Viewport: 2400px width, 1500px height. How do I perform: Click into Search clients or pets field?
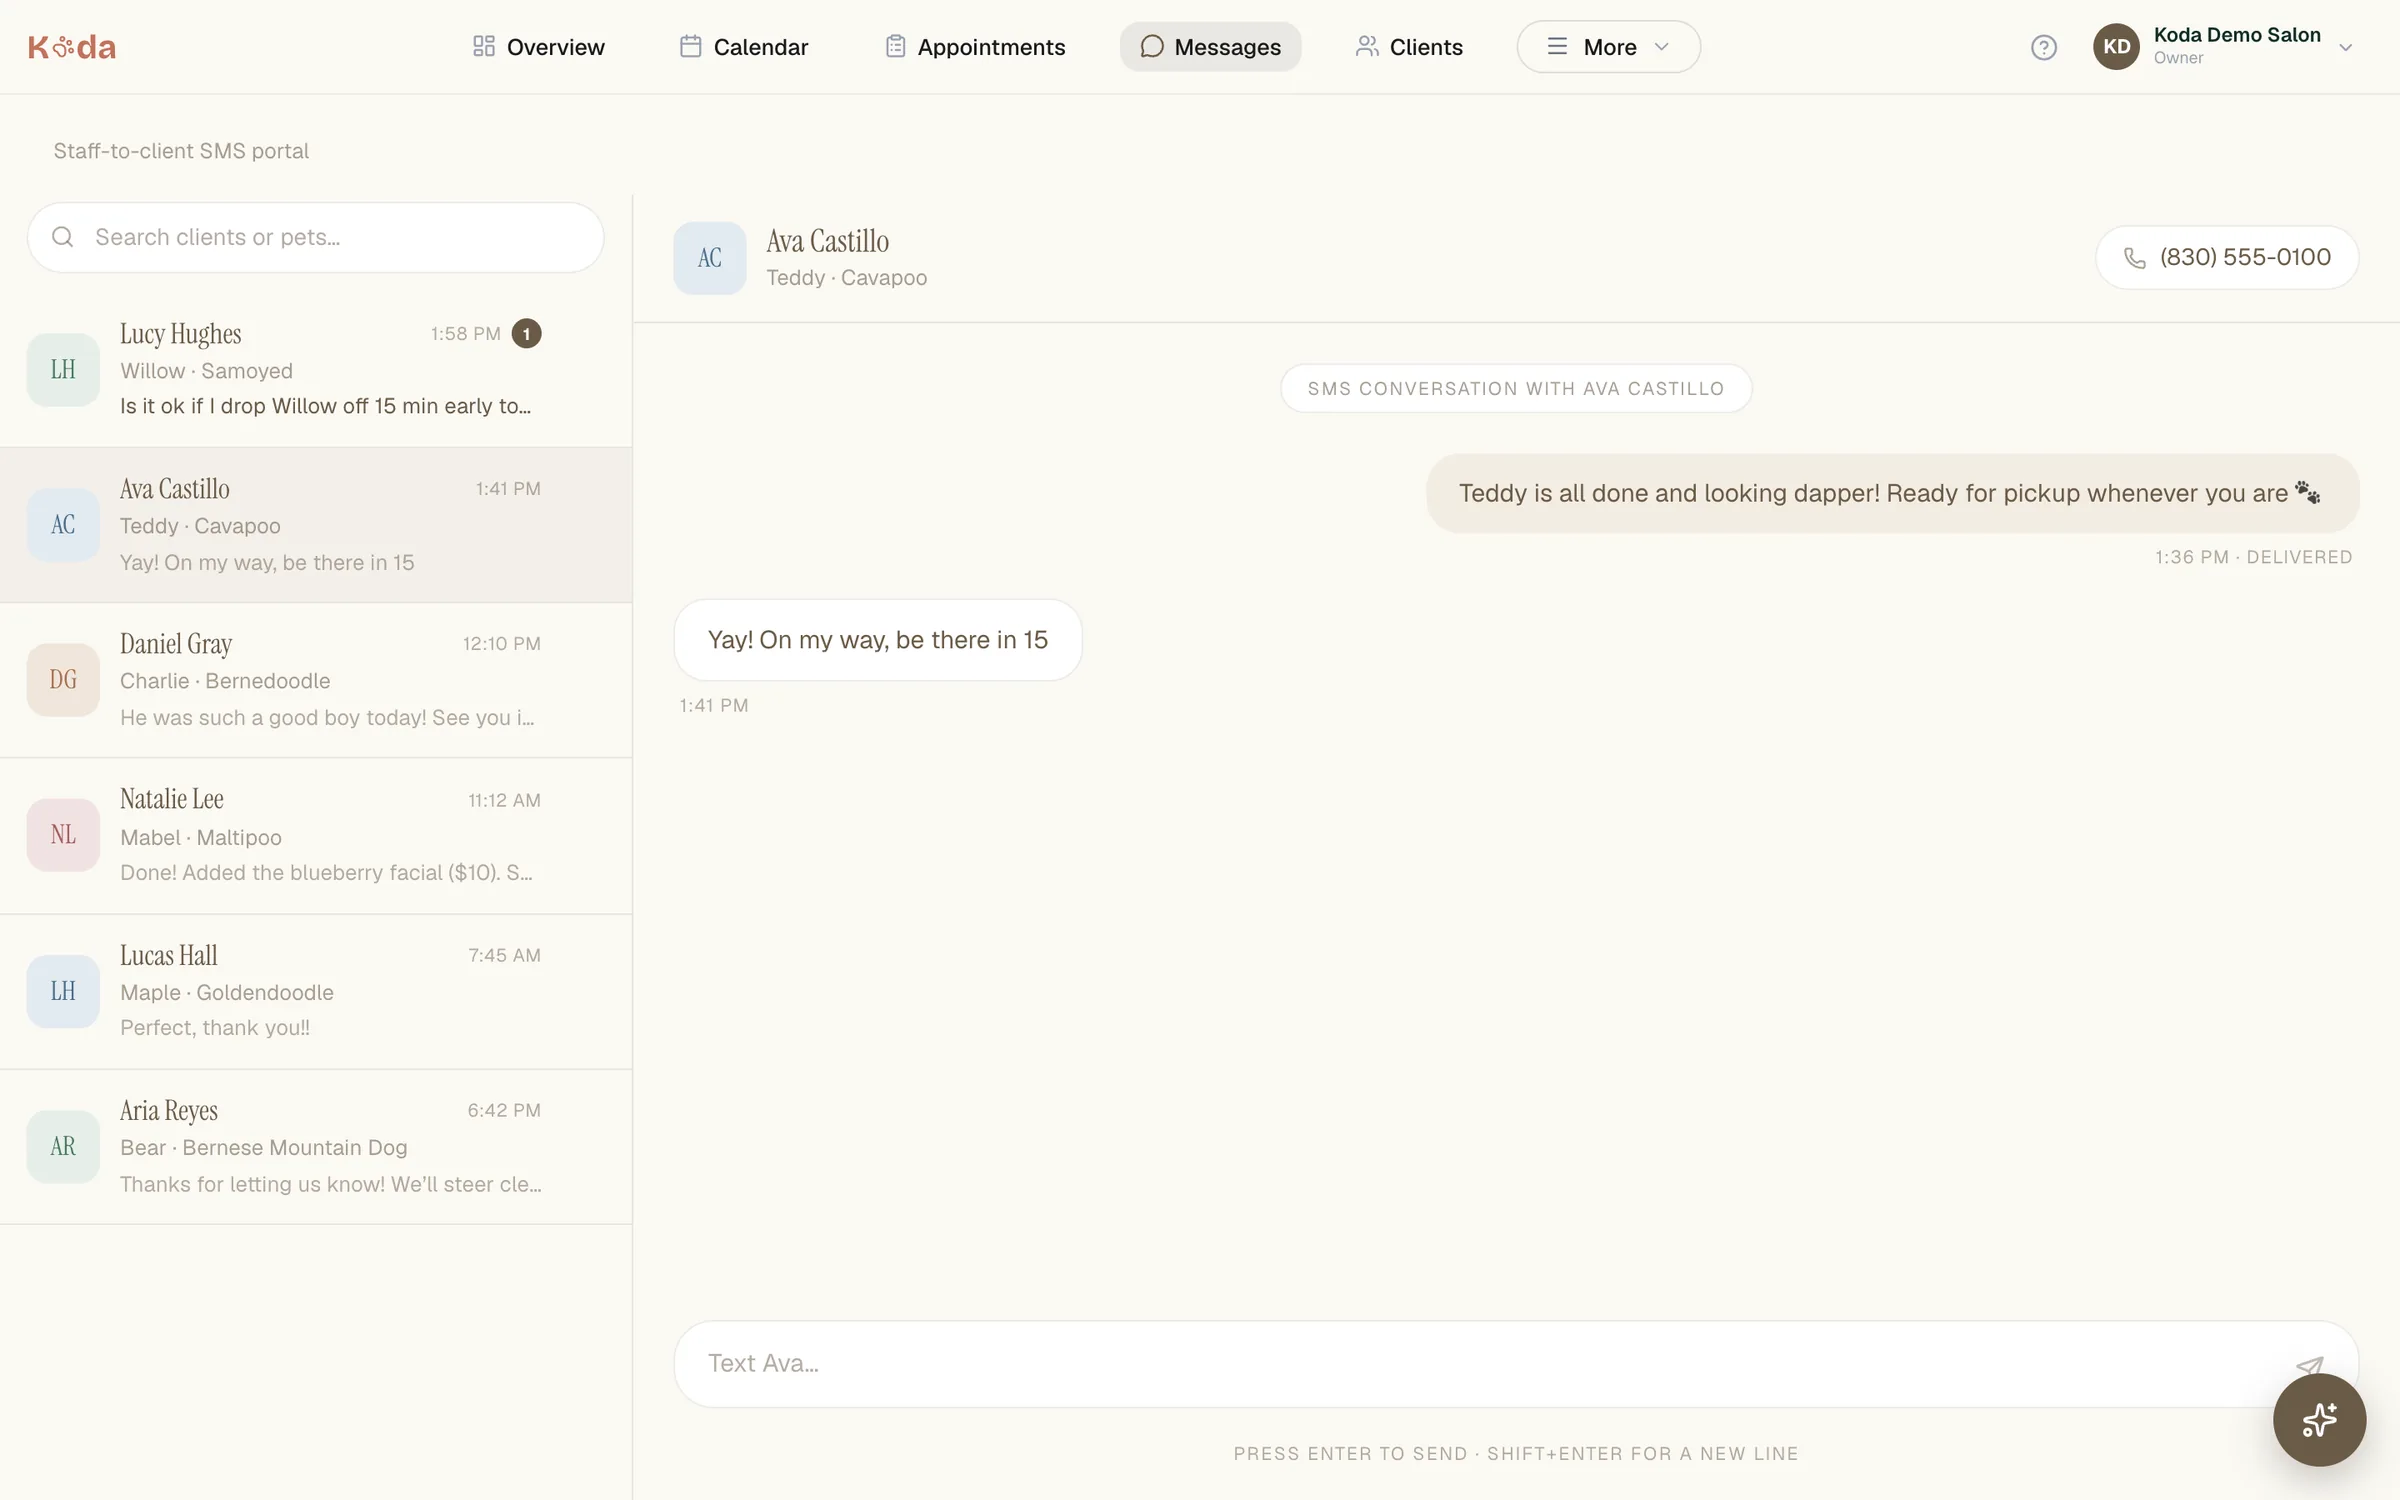[x=316, y=237]
